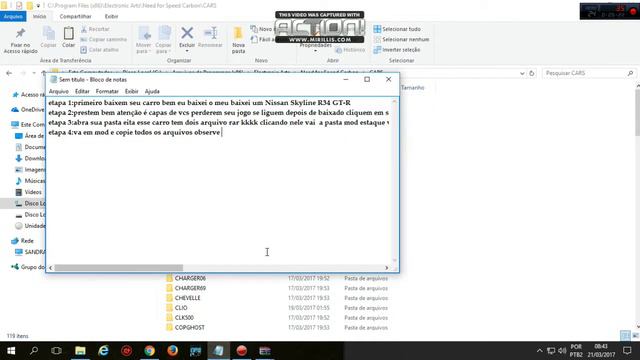Open the notification center icon
The width and height of the screenshot is (640, 360).
coord(627,351)
